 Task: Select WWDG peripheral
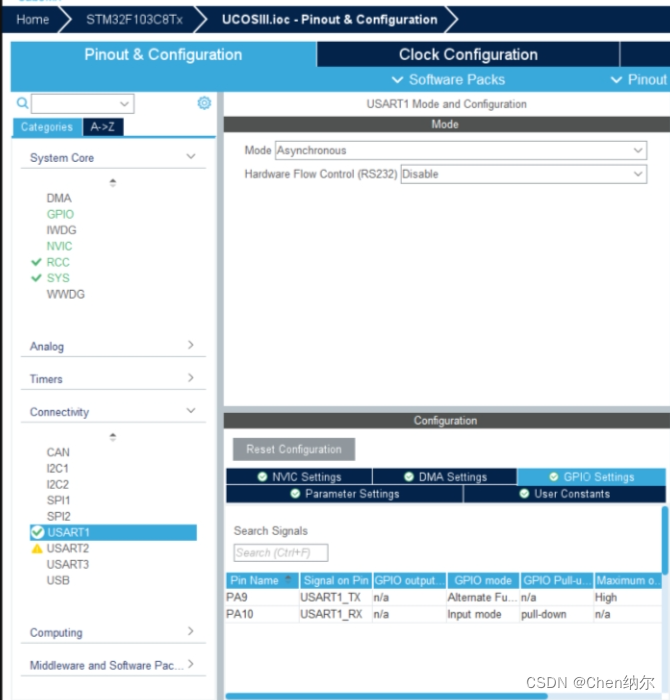[x=66, y=294]
